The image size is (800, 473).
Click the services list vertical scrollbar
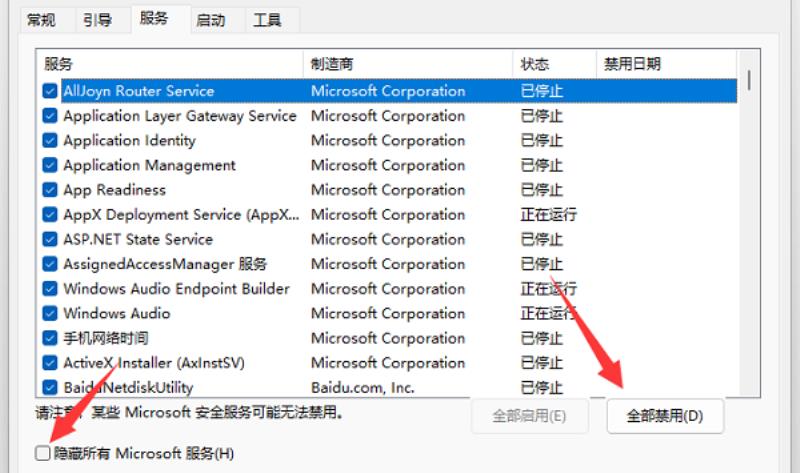[748, 223]
